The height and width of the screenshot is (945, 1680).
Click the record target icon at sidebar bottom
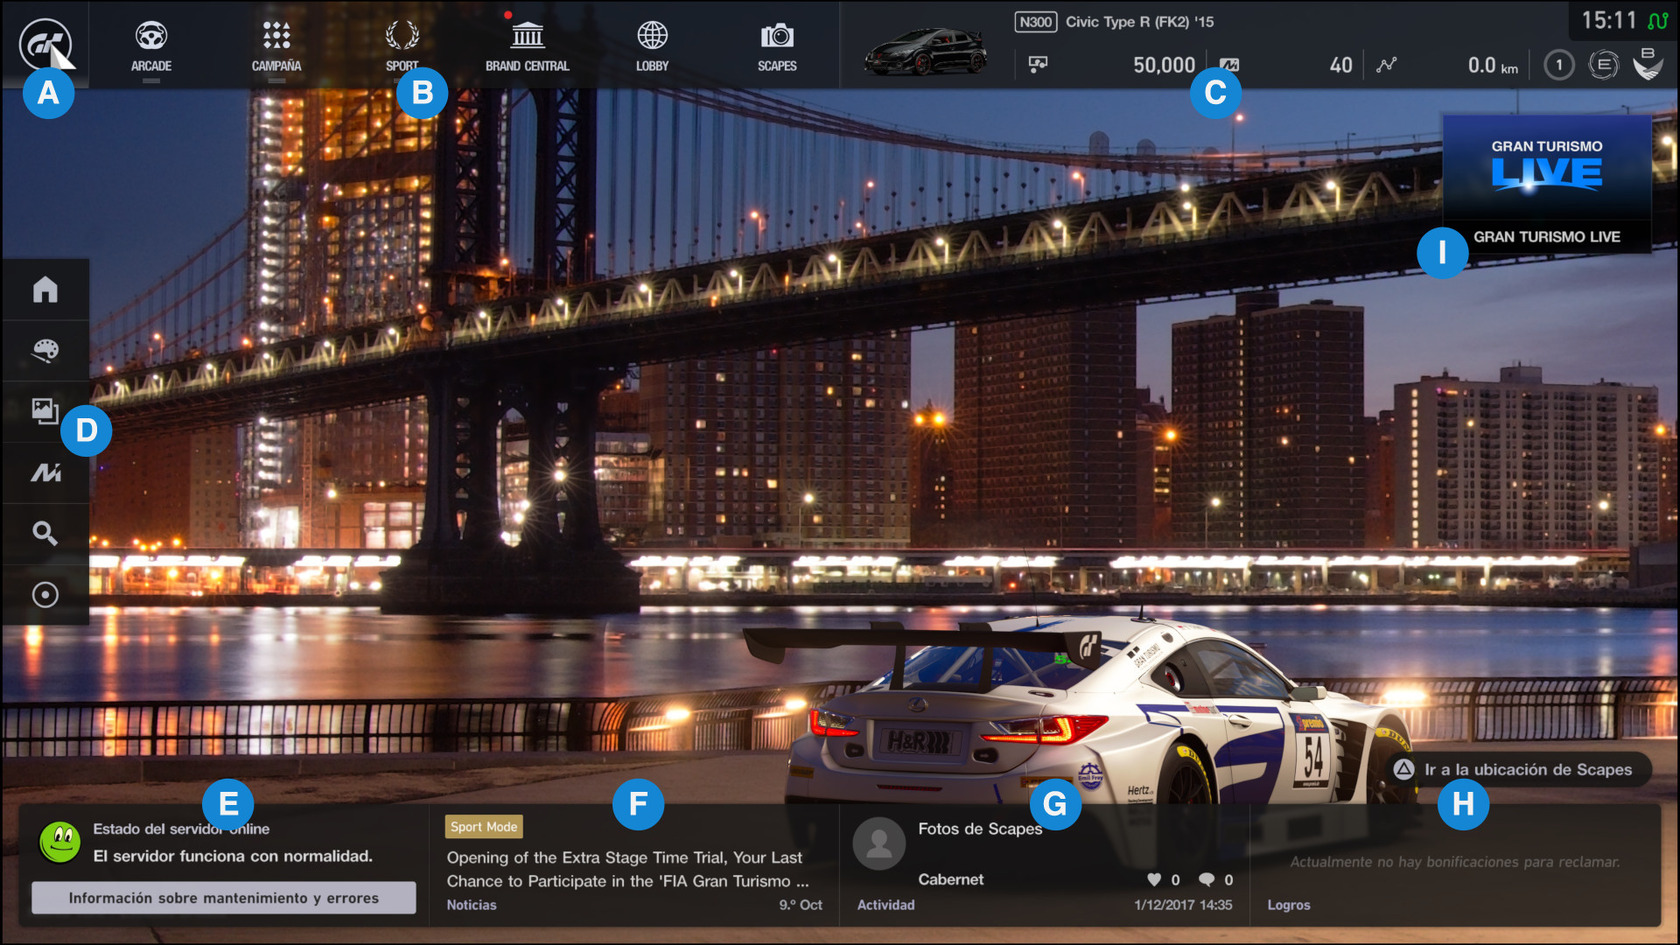[x=45, y=594]
